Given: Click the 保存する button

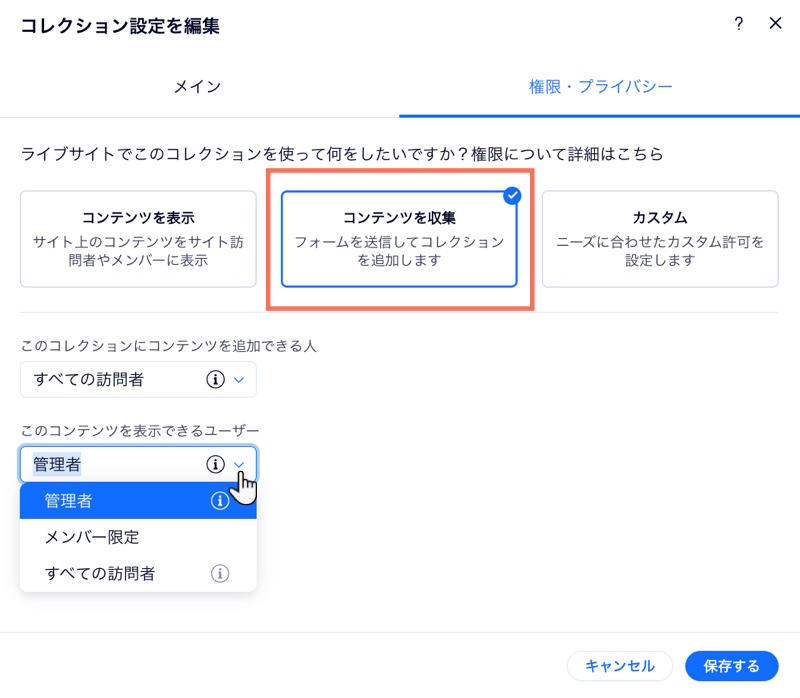Looking at the screenshot, I should [x=732, y=666].
